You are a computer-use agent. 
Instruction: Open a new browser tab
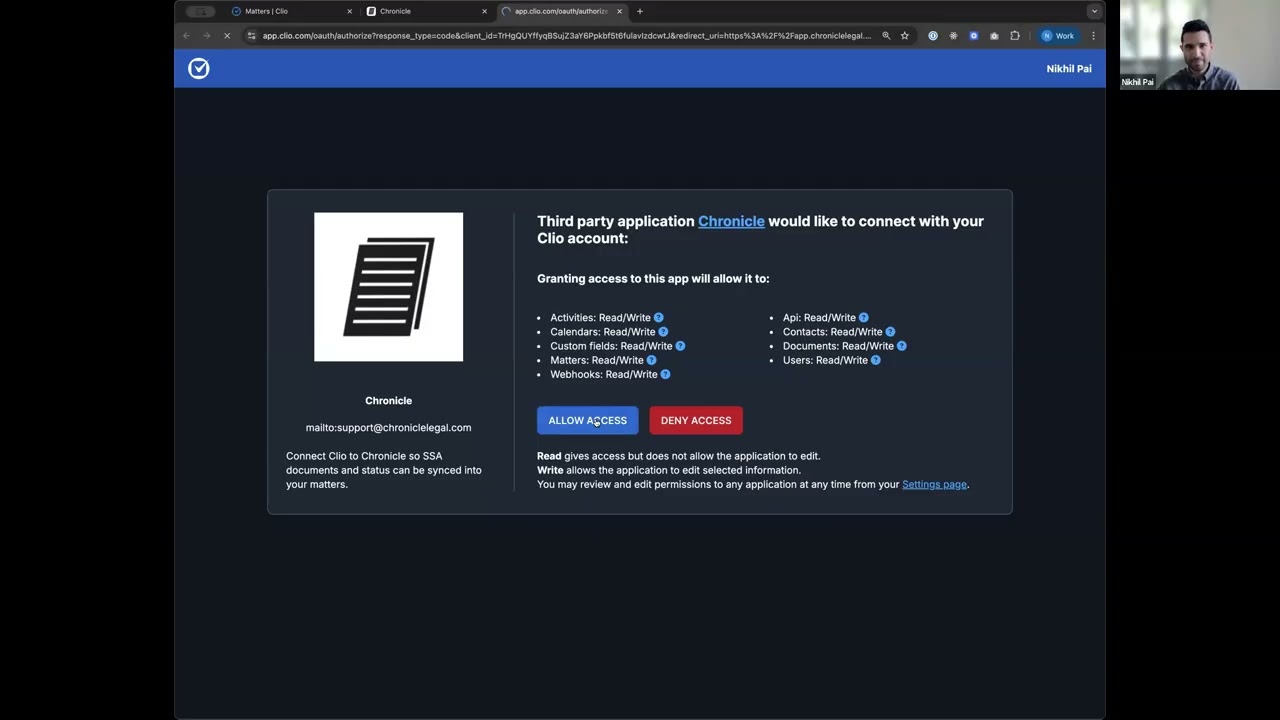point(640,11)
